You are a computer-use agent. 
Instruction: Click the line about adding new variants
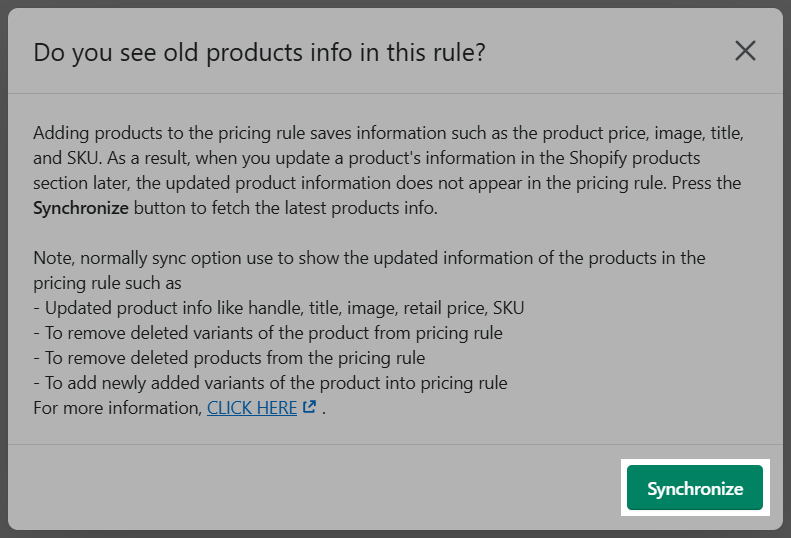point(270,383)
